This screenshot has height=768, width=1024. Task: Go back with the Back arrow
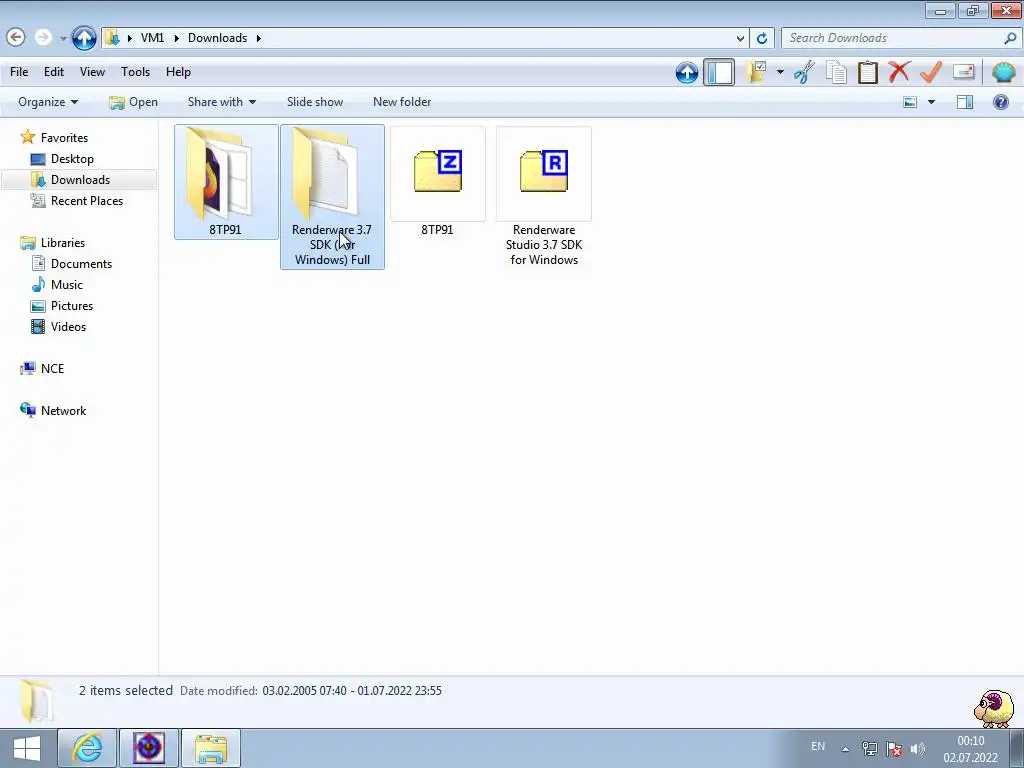(16, 37)
